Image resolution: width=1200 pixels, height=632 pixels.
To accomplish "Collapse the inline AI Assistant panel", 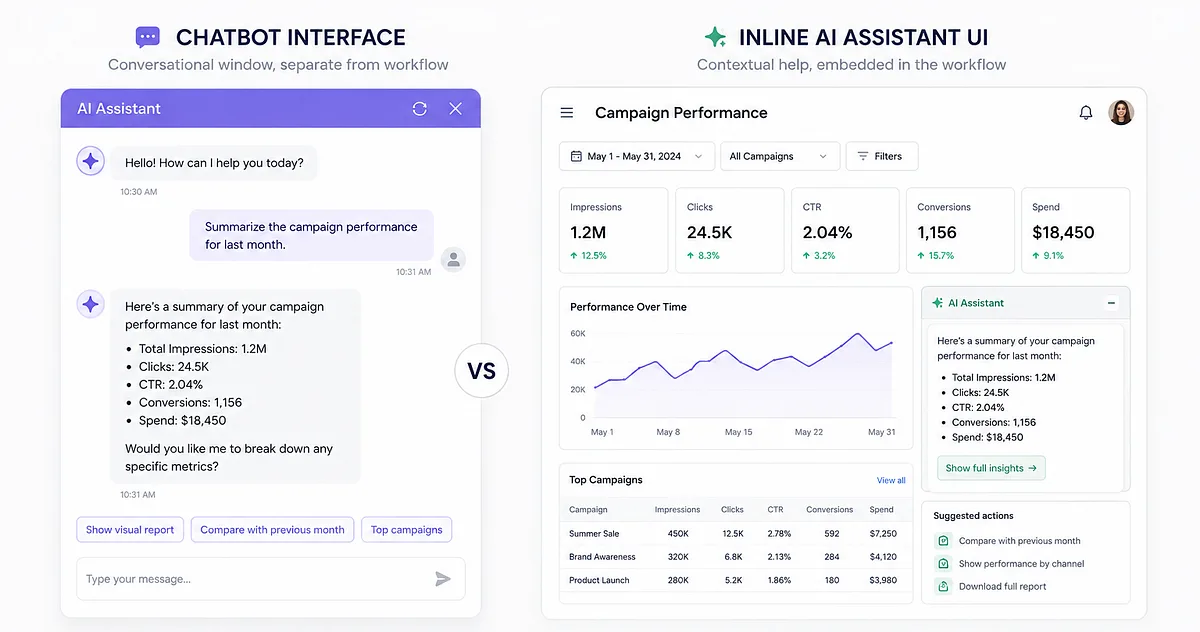I will pyautogui.click(x=1111, y=303).
